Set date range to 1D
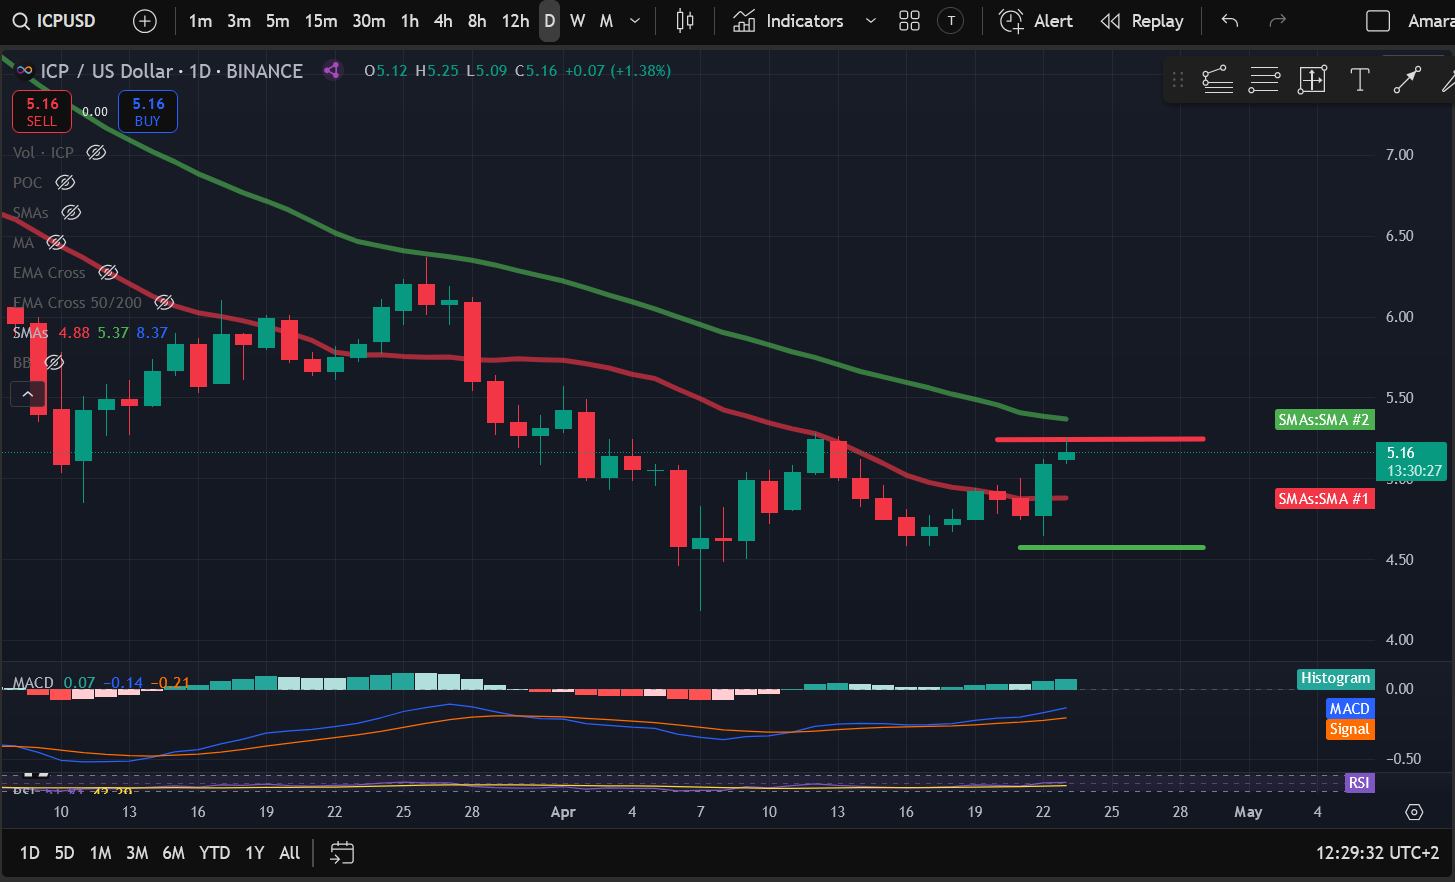The image size is (1455, 882). click(30, 853)
